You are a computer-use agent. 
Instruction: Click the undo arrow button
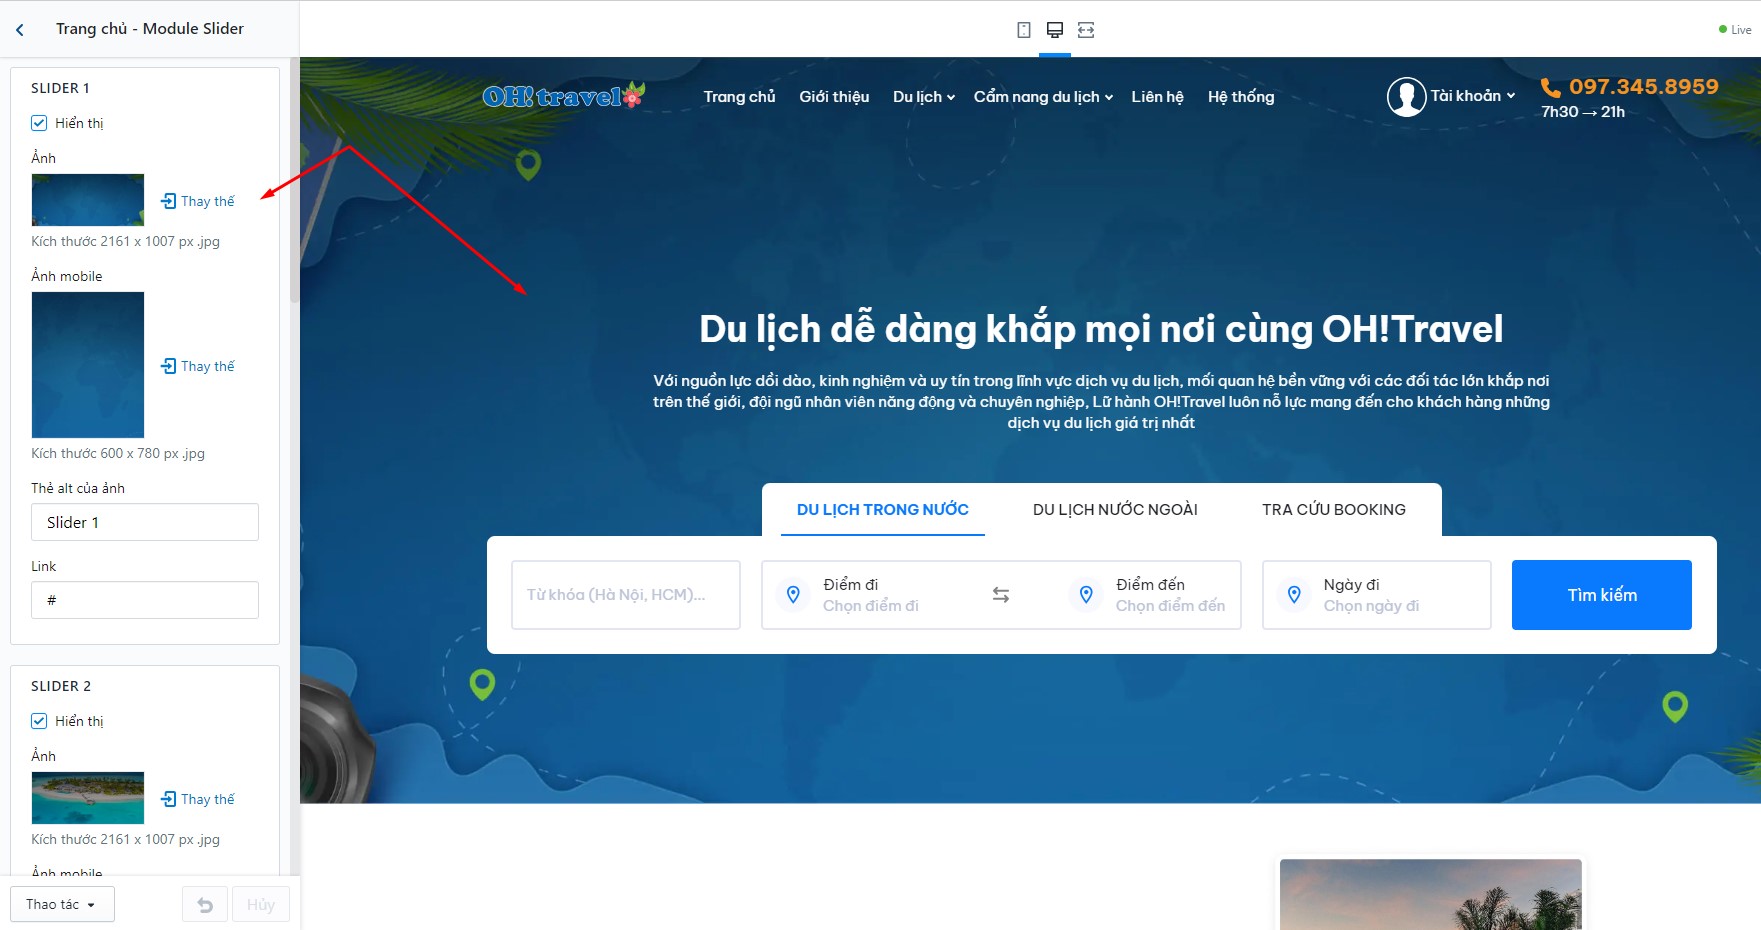pos(205,905)
